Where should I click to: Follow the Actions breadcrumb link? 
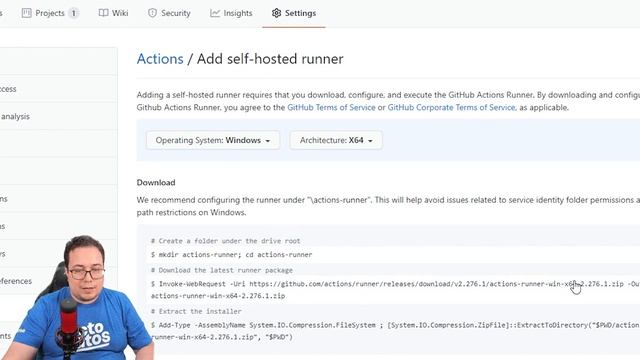[x=160, y=59]
